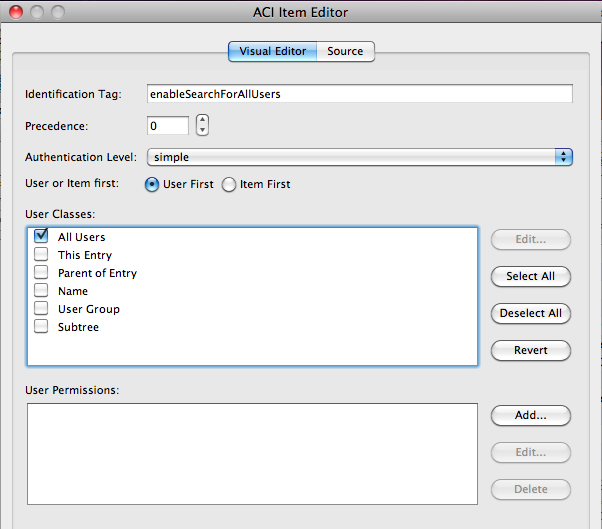This screenshot has height=529, width=602.
Task: Check the Parent of Entry checkbox
Action: click(x=41, y=273)
